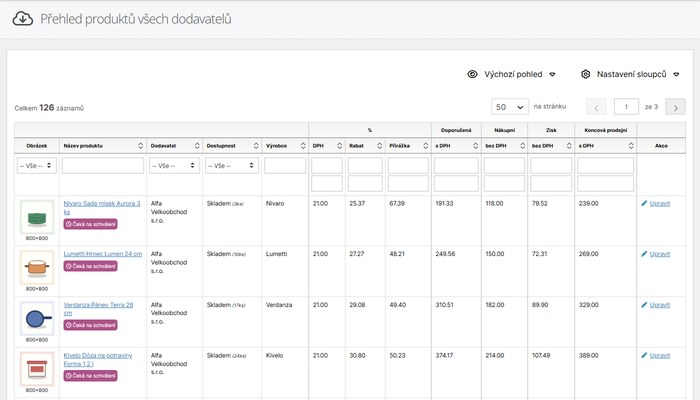The image size is (700, 400).
Task: Click Čeká na schválení badge for Nivaro
Action: click(90, 224)
